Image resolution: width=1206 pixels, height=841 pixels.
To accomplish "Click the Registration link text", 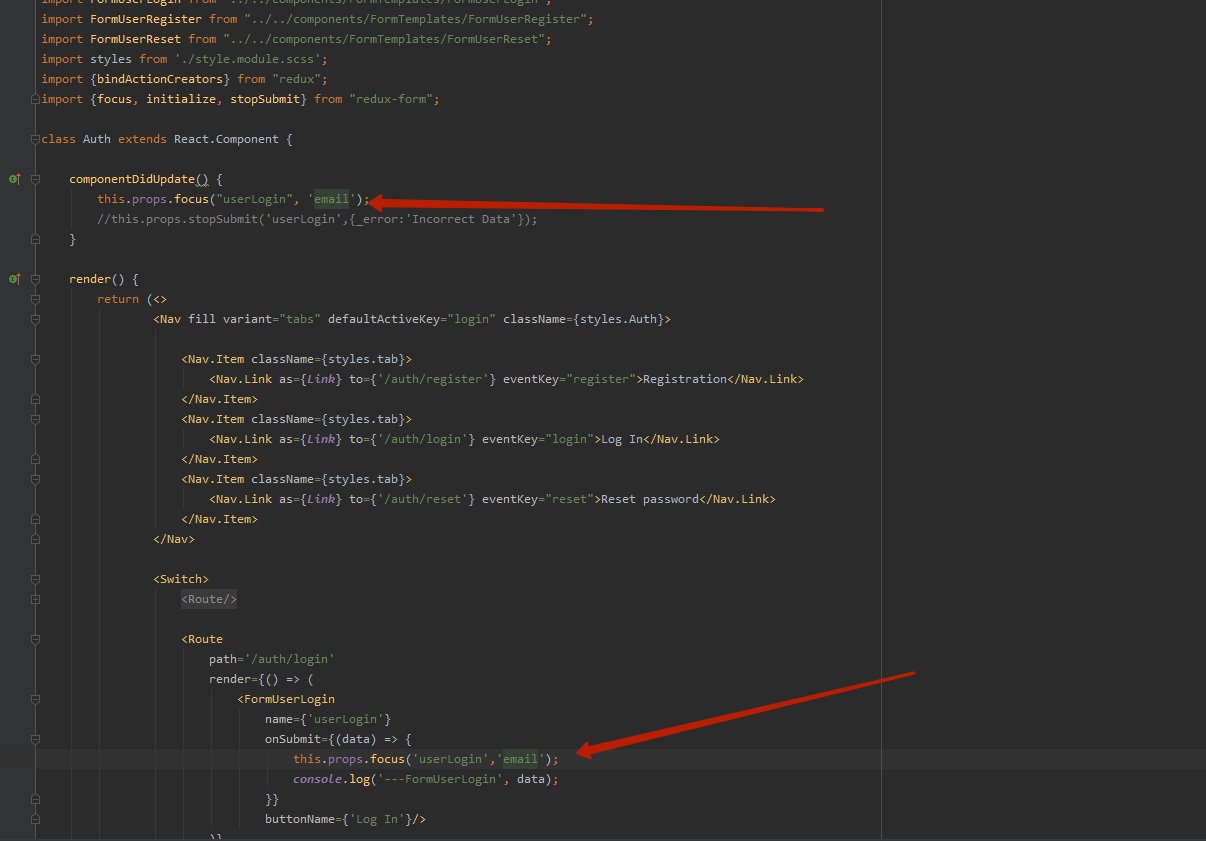I will pos(684,379).
